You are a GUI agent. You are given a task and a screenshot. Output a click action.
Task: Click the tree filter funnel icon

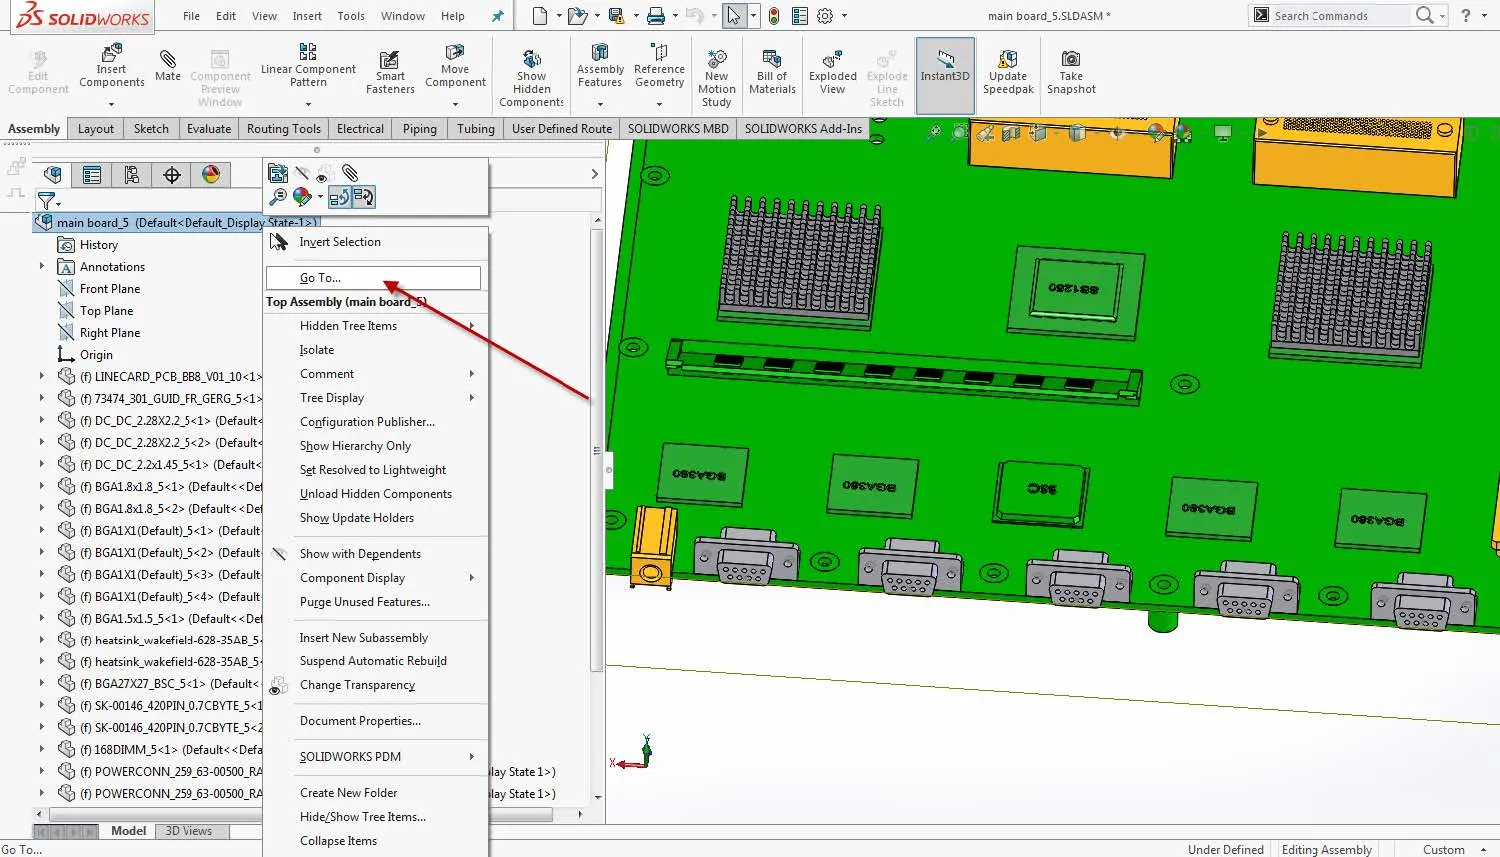click(x=45, y=200)
